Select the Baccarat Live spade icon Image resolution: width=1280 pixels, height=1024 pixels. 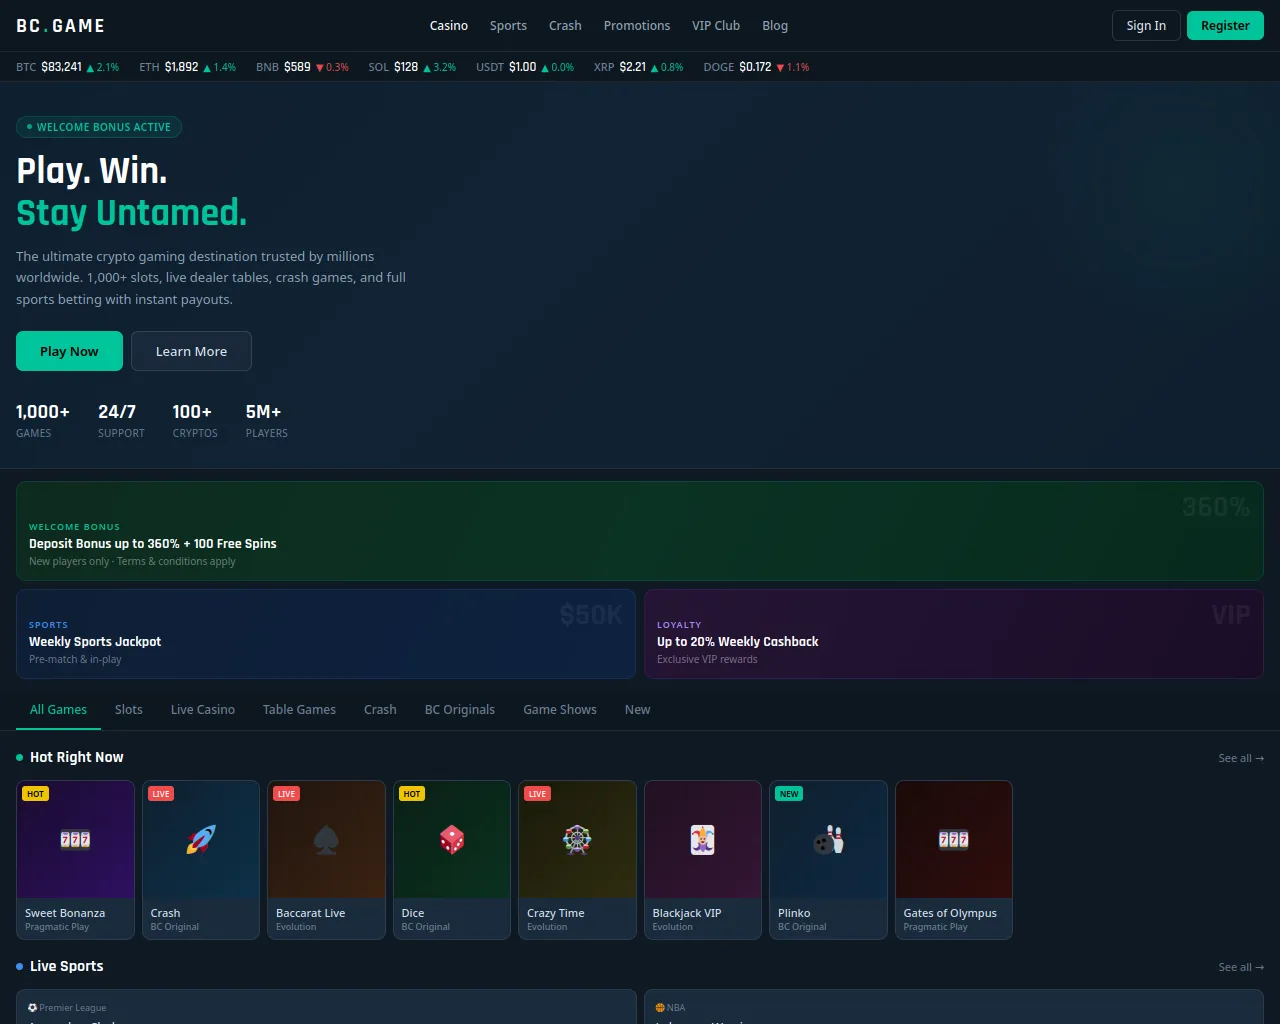[326, 839]
